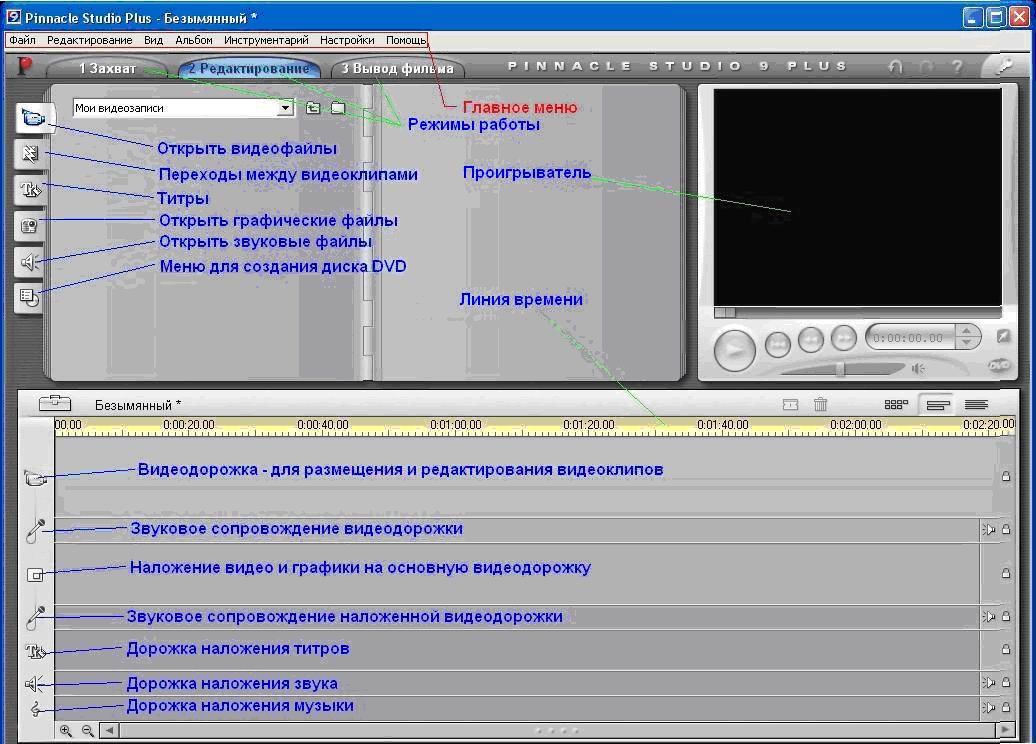Zoom out the timeline with the minus magnifier

87,730
